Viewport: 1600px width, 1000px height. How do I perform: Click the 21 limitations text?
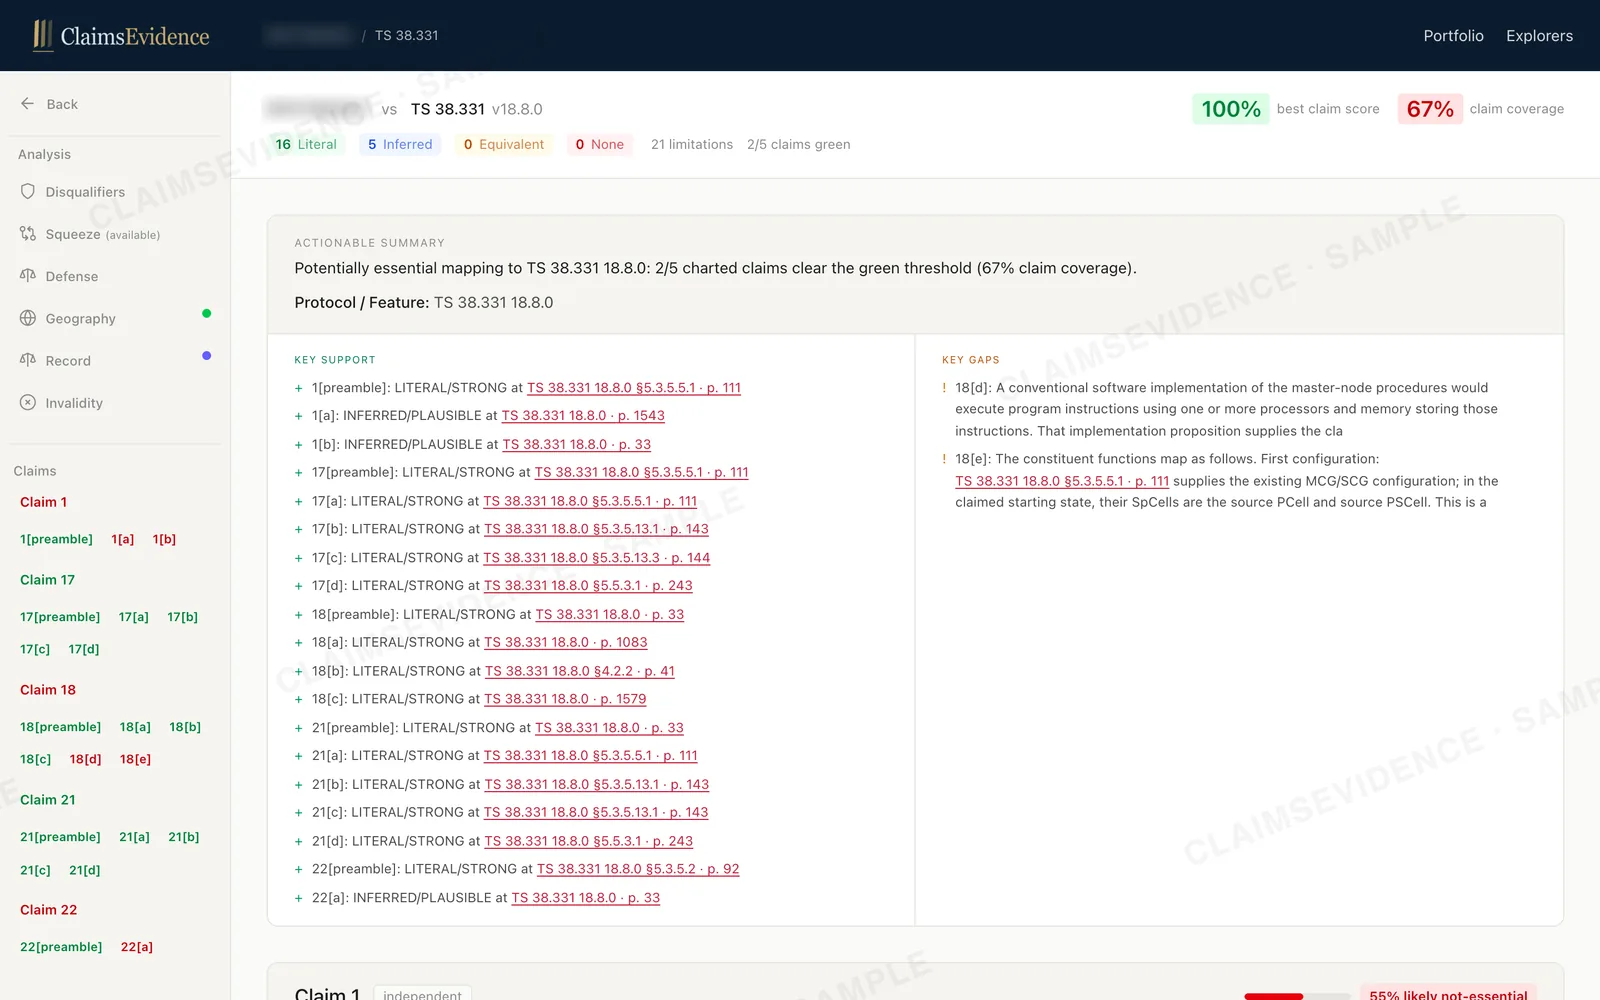[692, 144]
